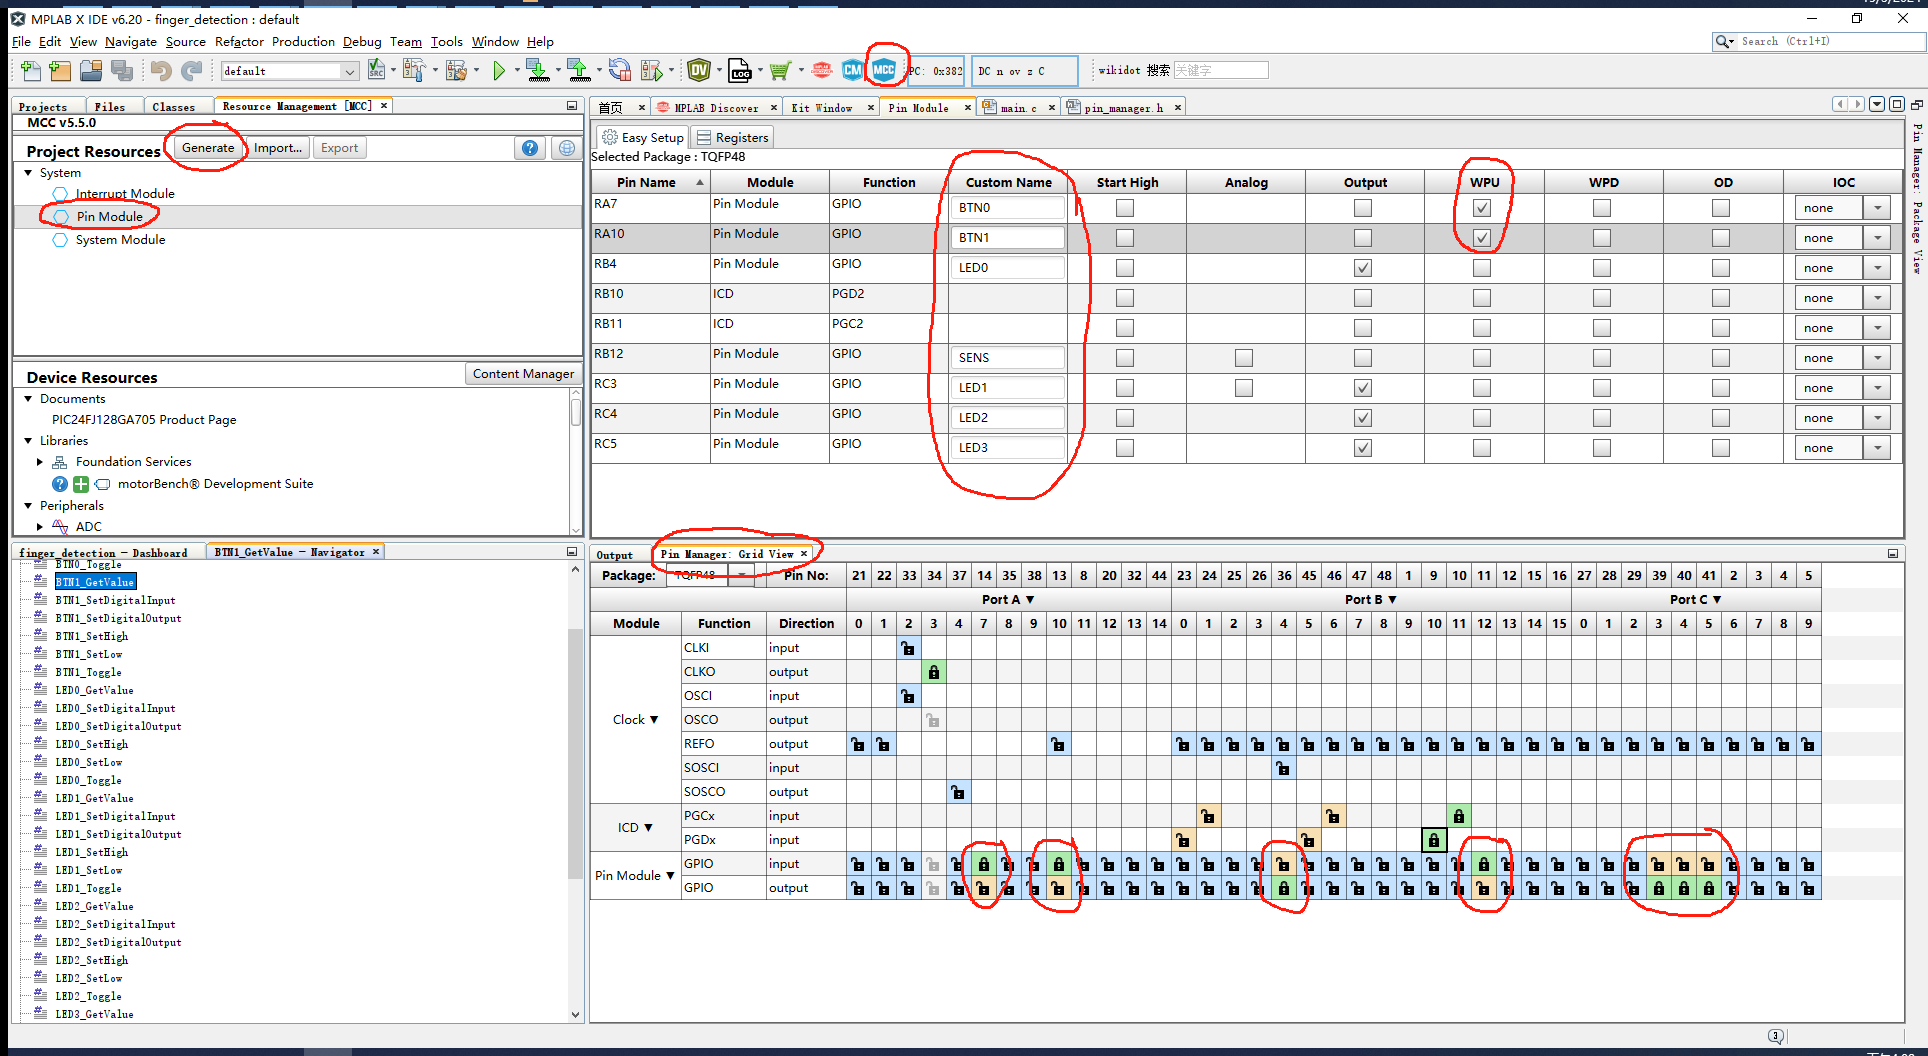
Task: Open PIC24FJ128GA705 Product Page link
Action: [x=144, y=420]
